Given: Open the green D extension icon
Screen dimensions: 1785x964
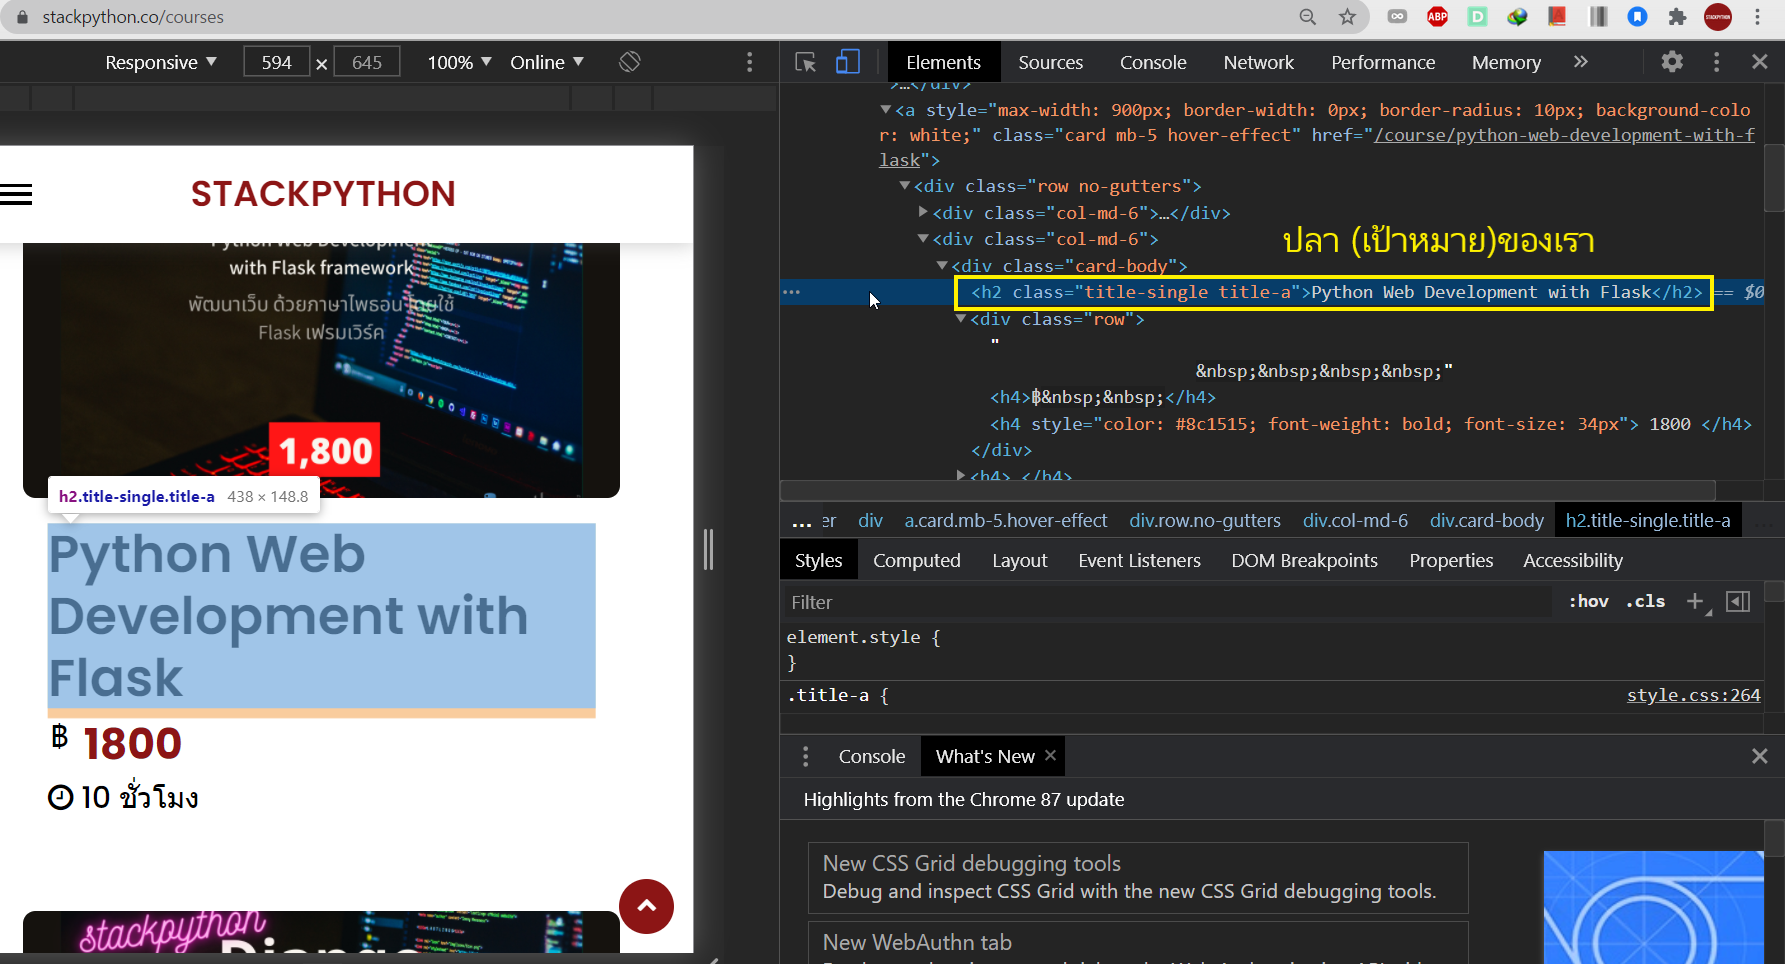Looking at the screenshot, I should (x=1477, y=17).
